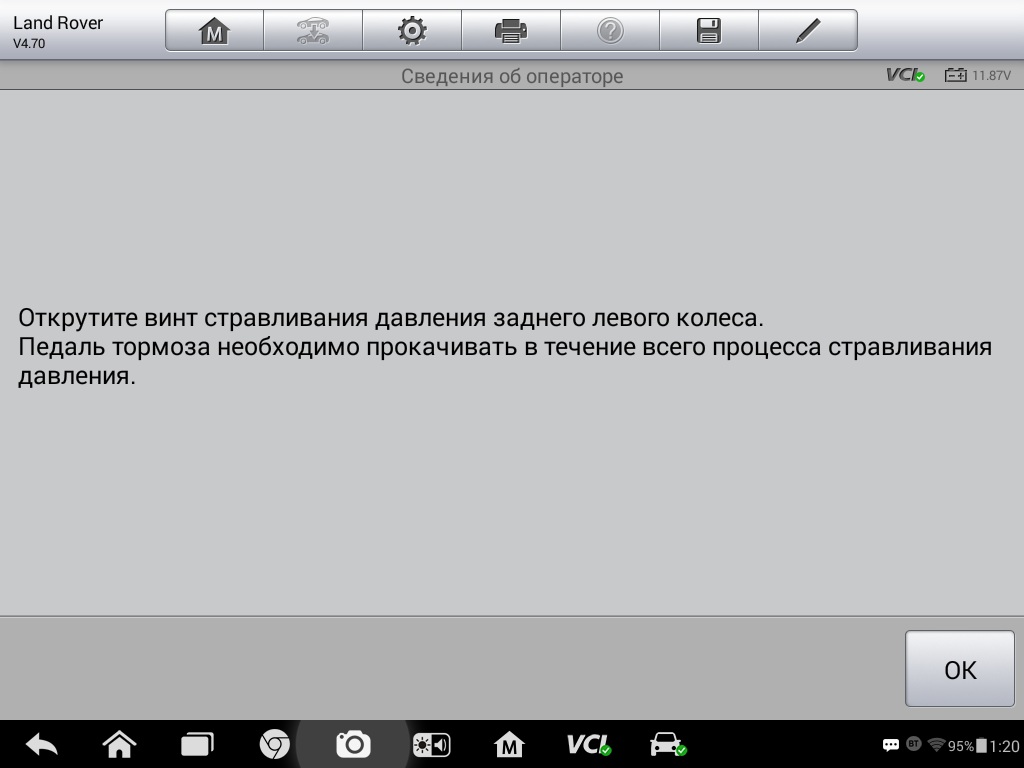Viewport: 1024px width, 768px height.
Task: Save data using the floppy disk icon
Action: (709, 31)
